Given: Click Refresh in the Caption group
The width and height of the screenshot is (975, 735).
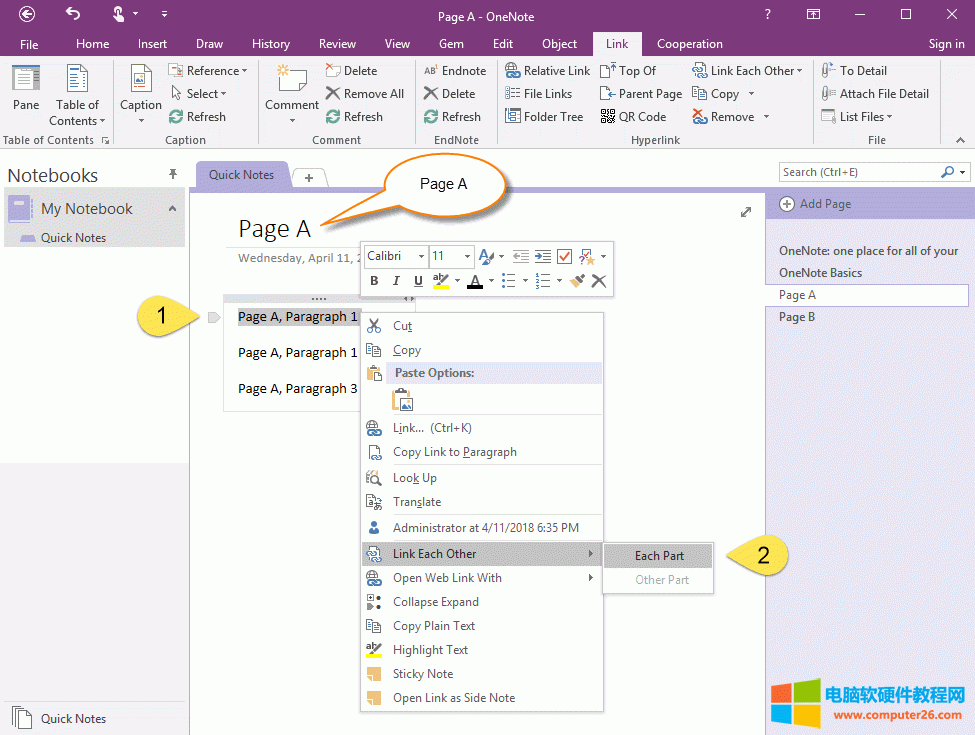Looking at the screenshot, I should pyautogui.click(x=198, y=116).
